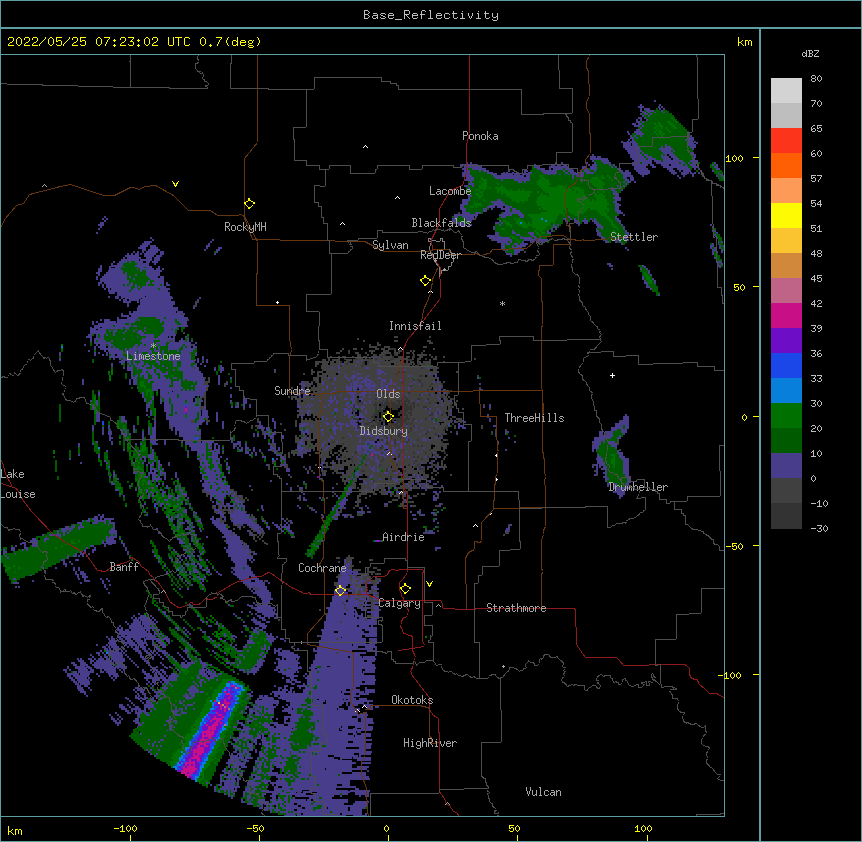Click the white asterisk marker above Limestone
The height and width of the screenshot is (842, 862).
[x=153, y=346]
